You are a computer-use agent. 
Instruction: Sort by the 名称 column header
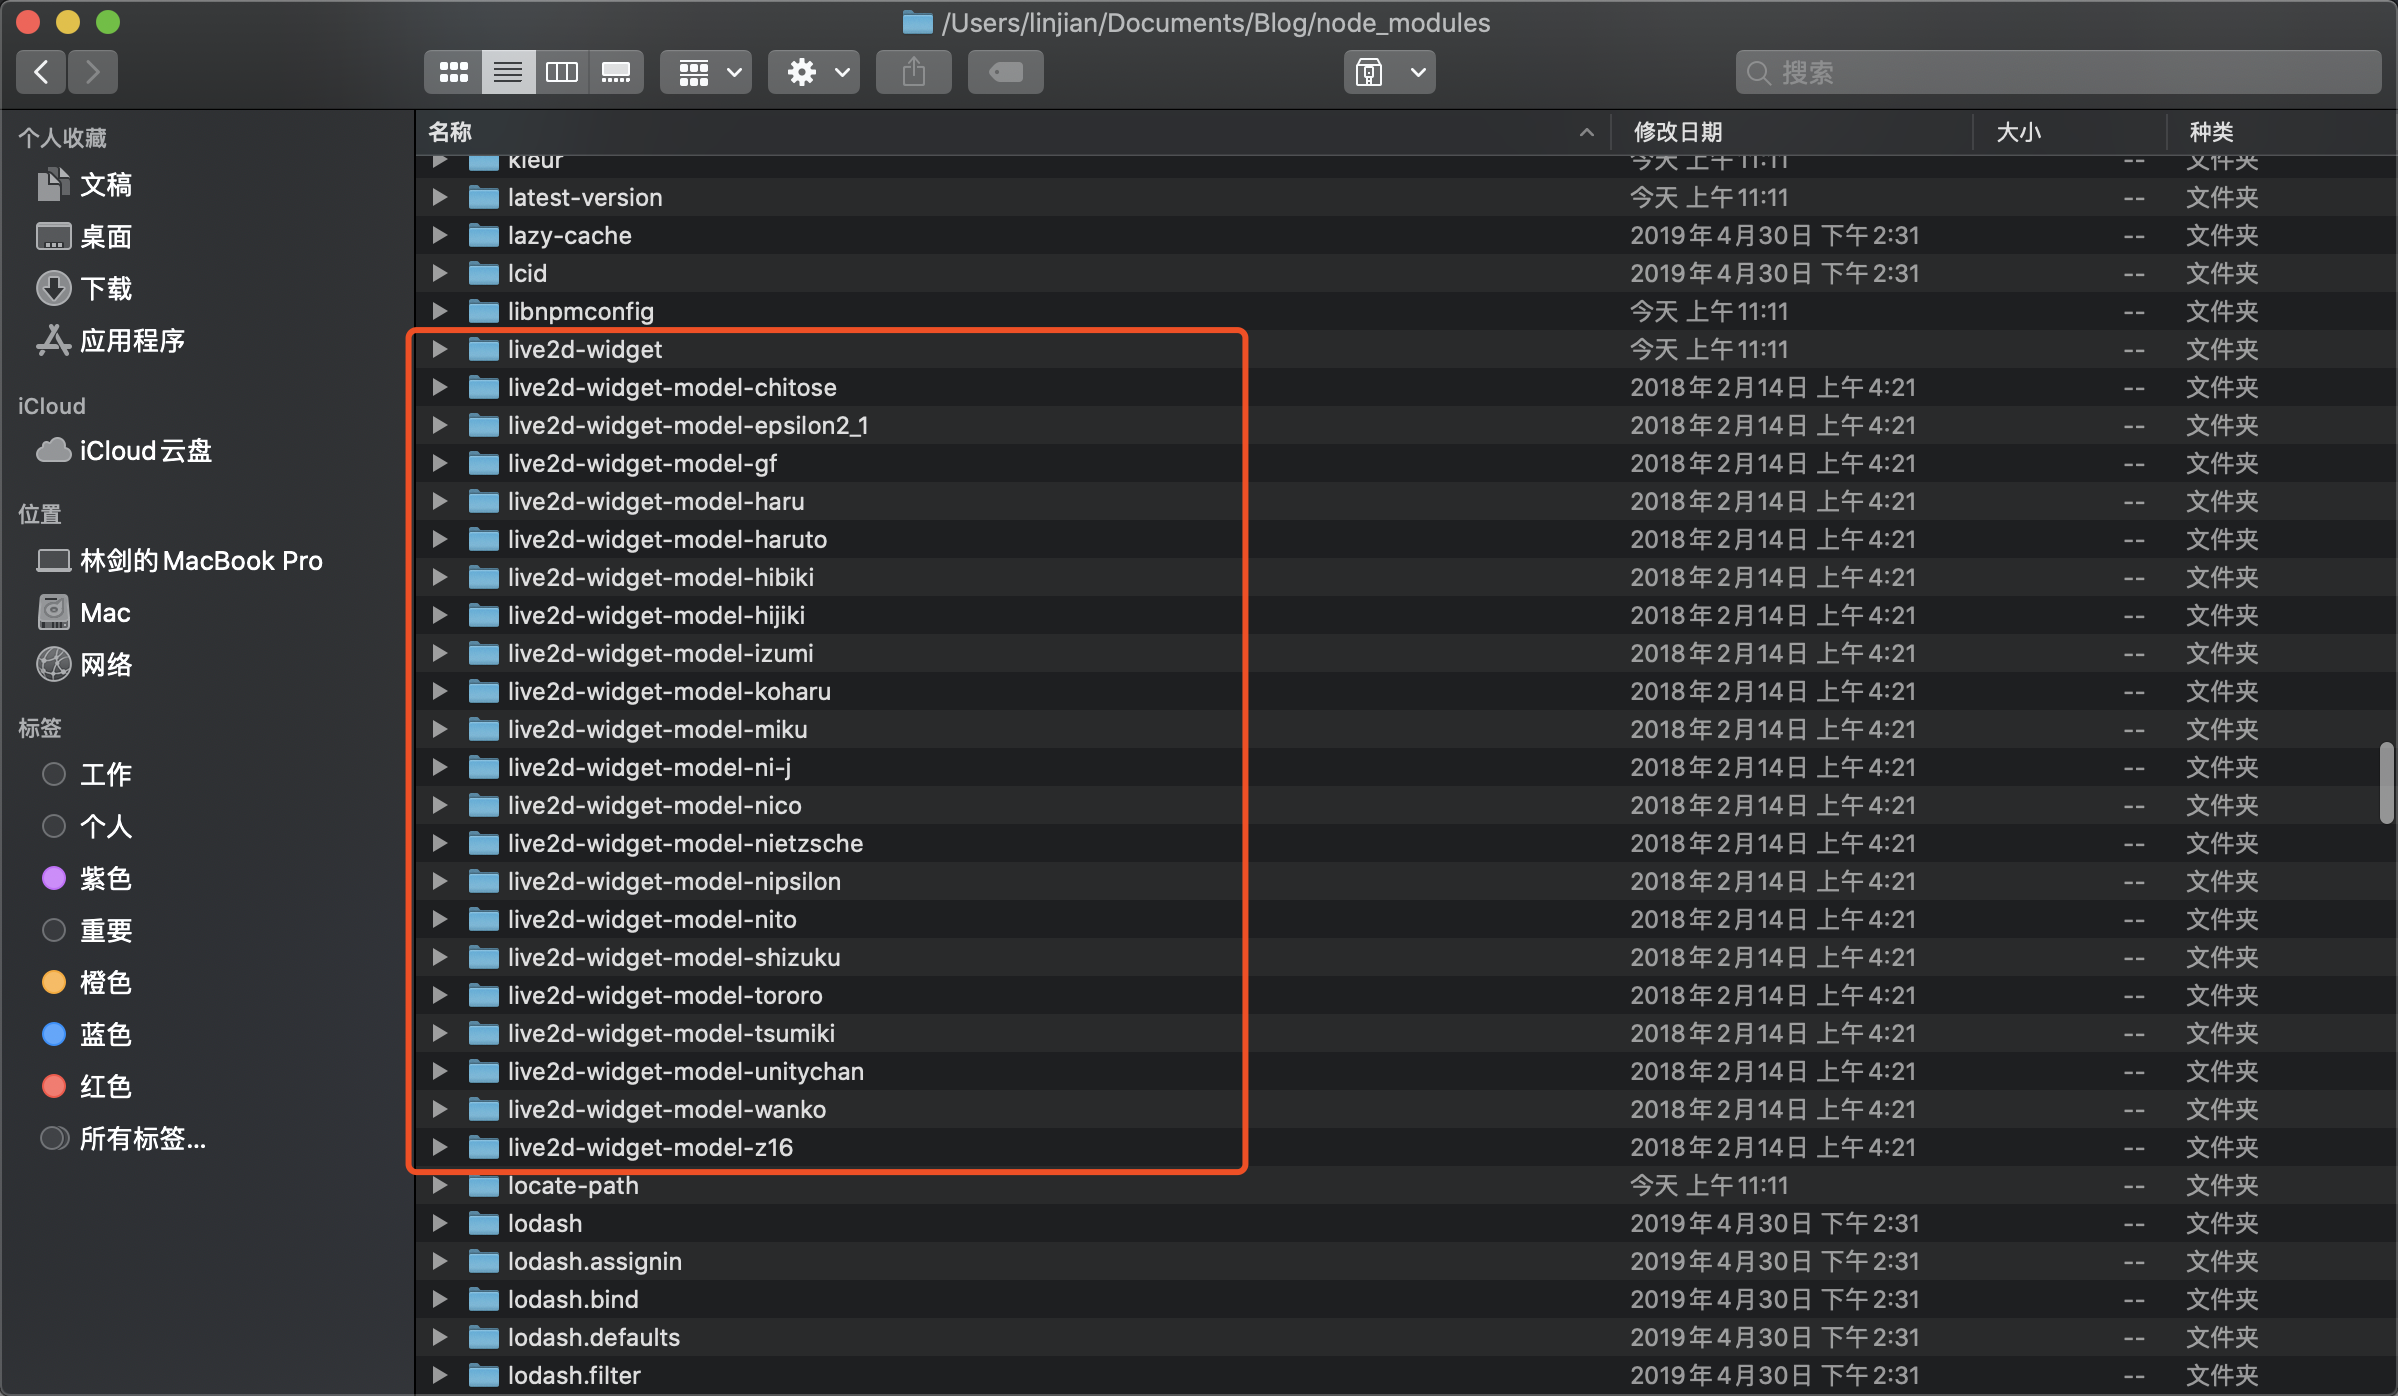coord(1012,132)
